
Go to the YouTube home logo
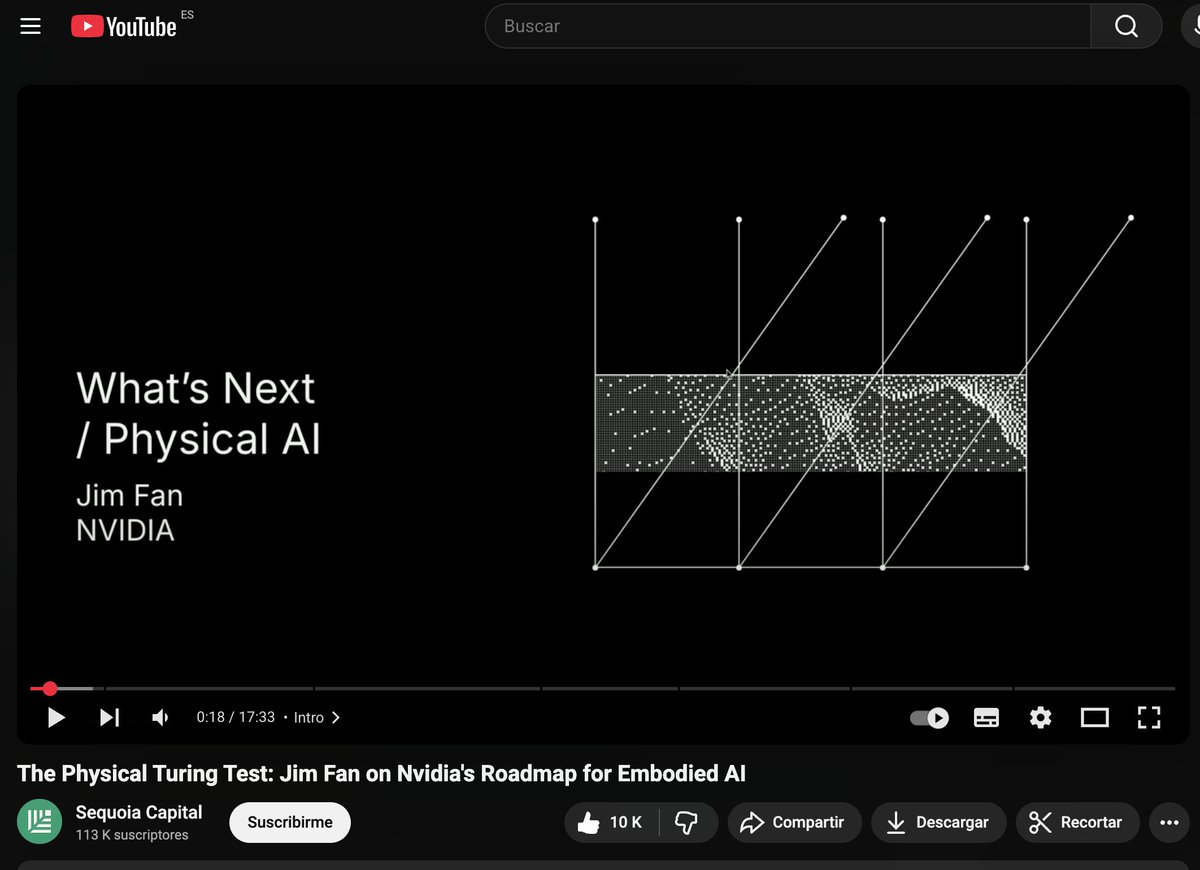click(124, 27)
